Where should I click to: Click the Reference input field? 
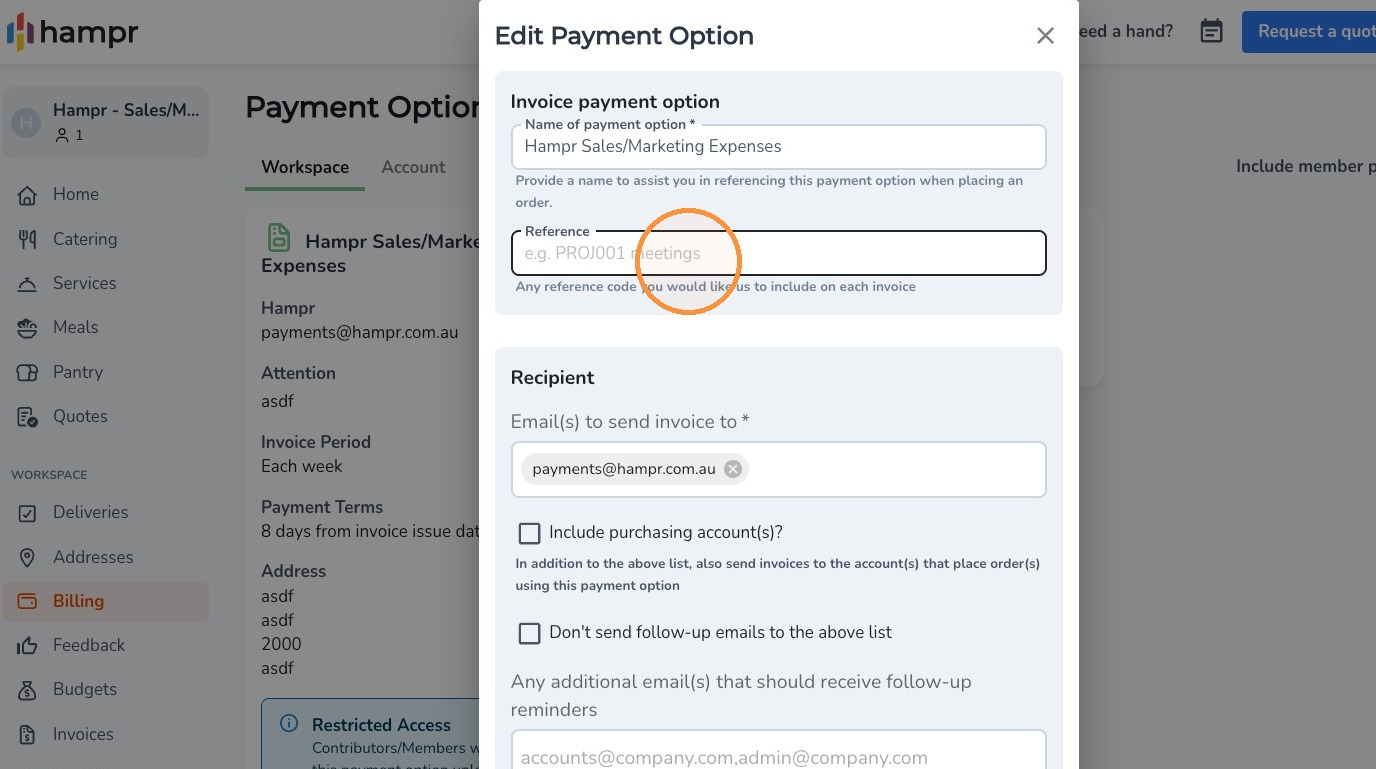[778, 253]
